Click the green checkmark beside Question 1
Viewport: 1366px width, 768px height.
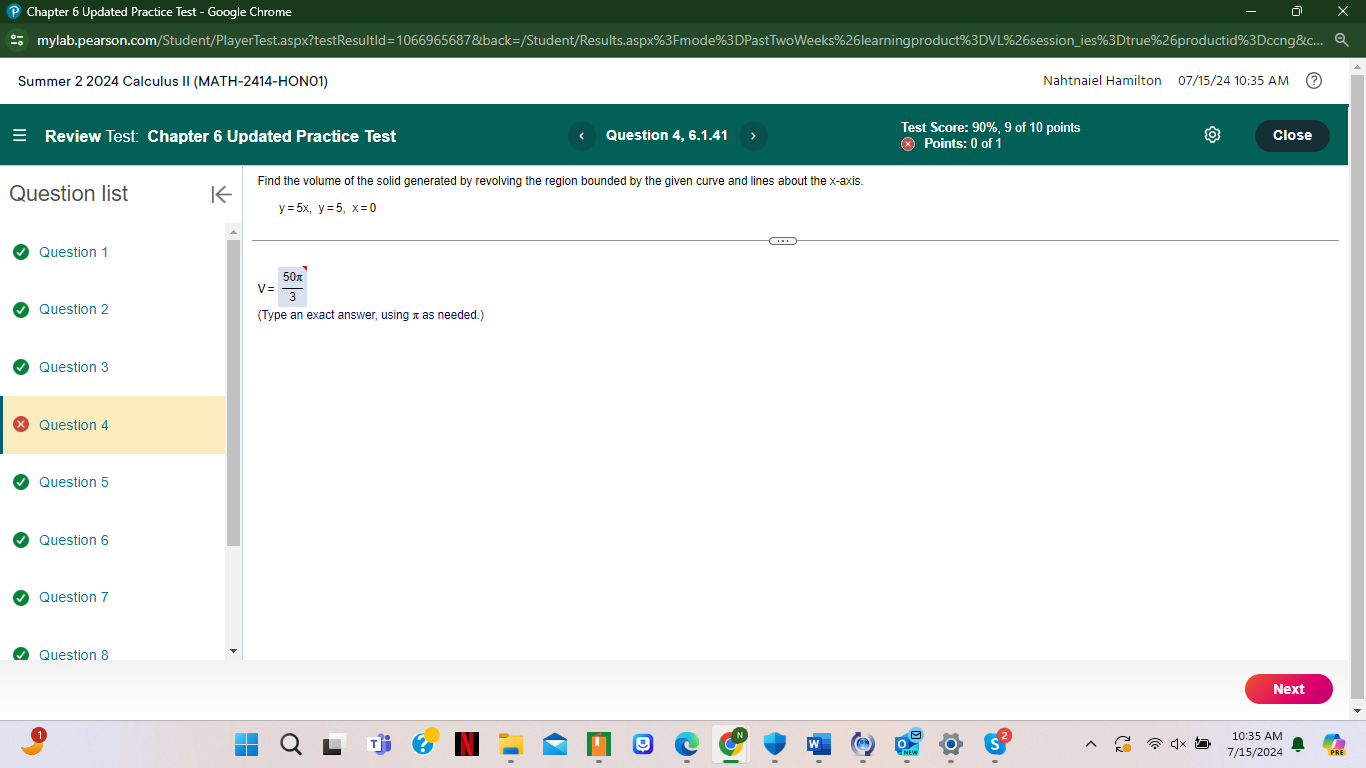tap(21, 252)
